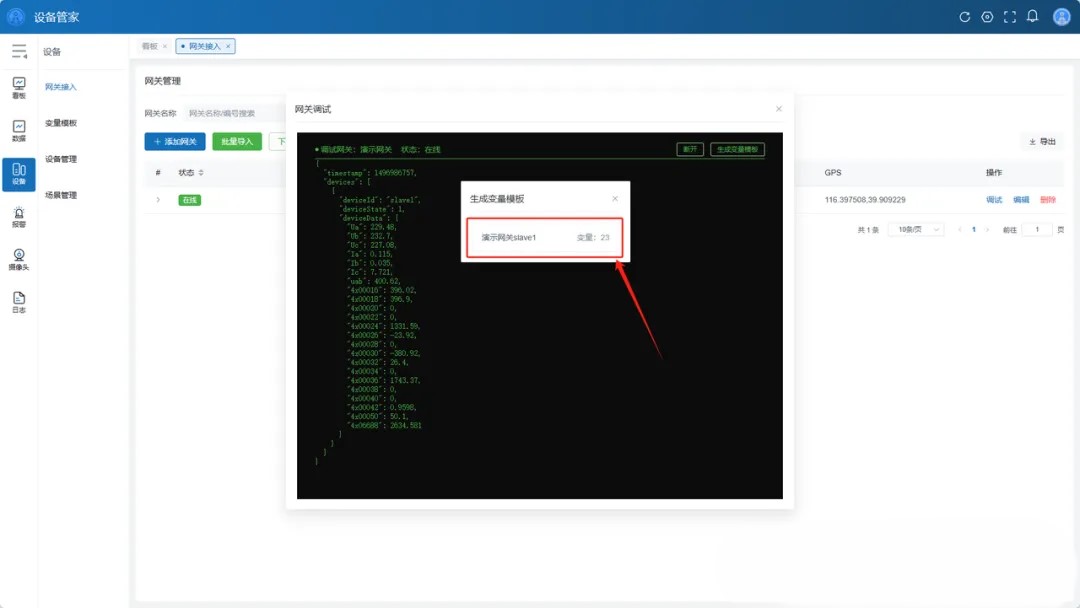Select the 设备 sidebar icon
The height and width of the screenshot is (608, 1080).
(19, 174)
